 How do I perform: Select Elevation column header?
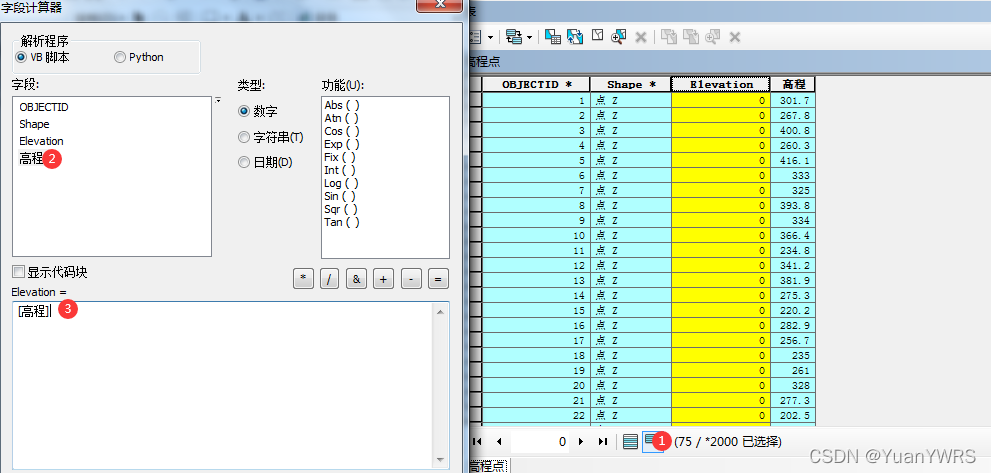pos(720,85)
